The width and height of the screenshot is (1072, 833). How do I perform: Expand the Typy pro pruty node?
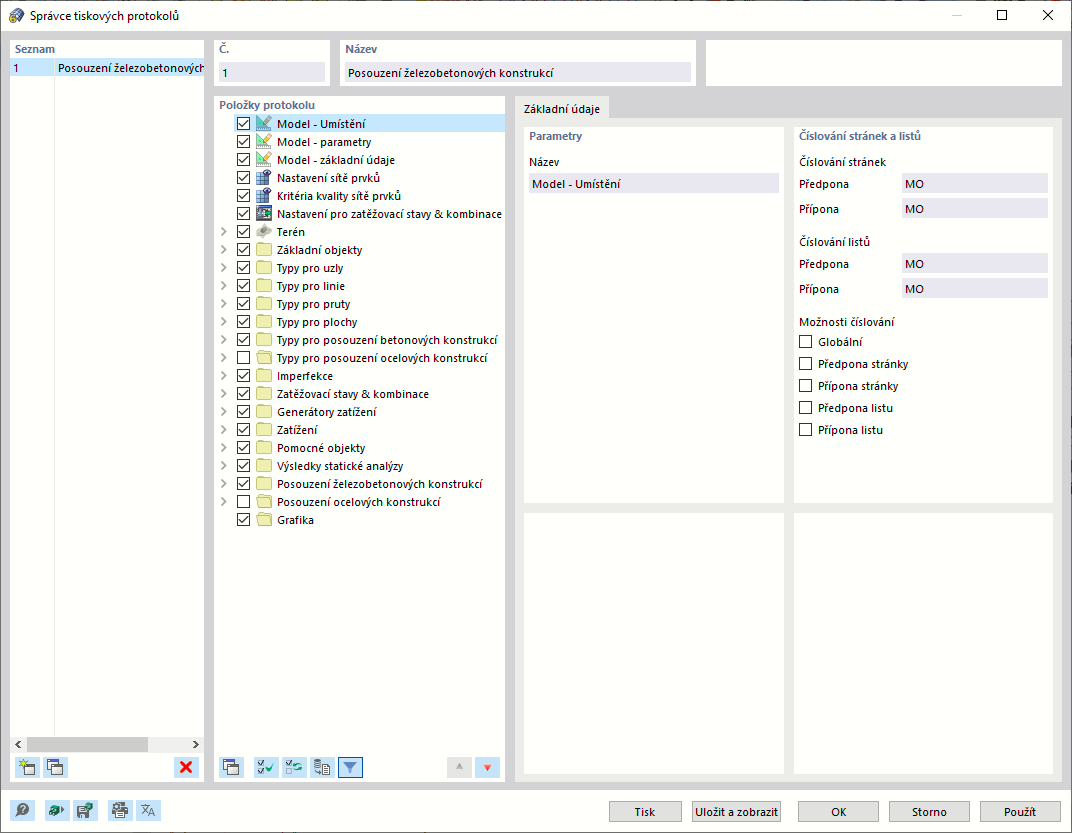[224, 304]
